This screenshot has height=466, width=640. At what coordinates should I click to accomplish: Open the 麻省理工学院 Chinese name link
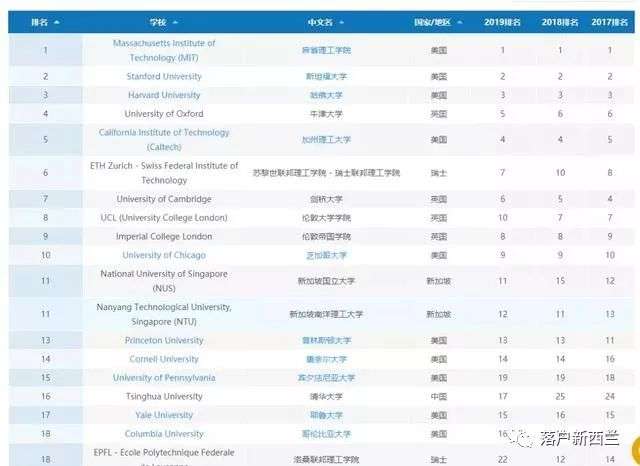(x=326, y=50)
